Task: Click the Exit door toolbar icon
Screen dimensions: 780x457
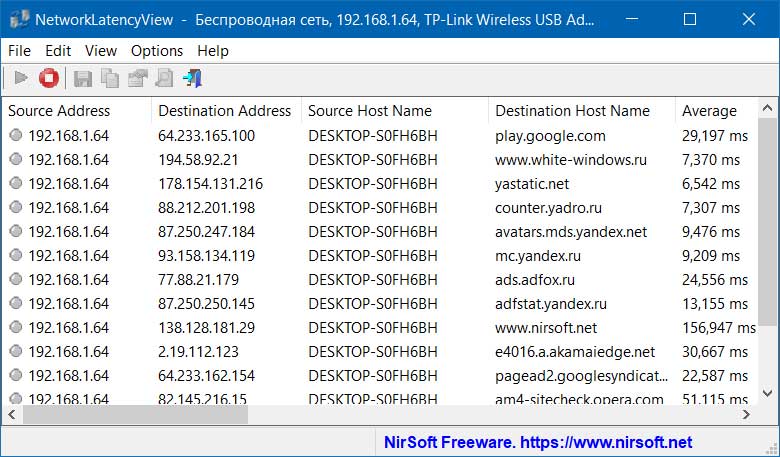Action: pos(193,79)
